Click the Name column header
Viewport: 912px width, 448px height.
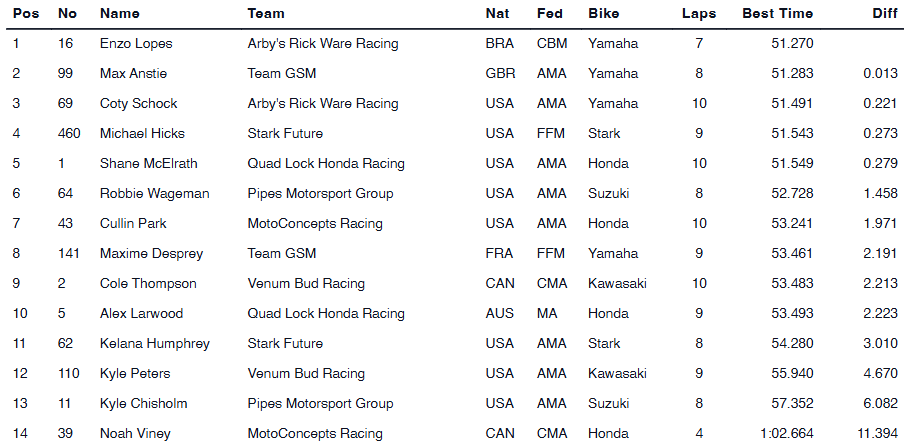[120, 14]
